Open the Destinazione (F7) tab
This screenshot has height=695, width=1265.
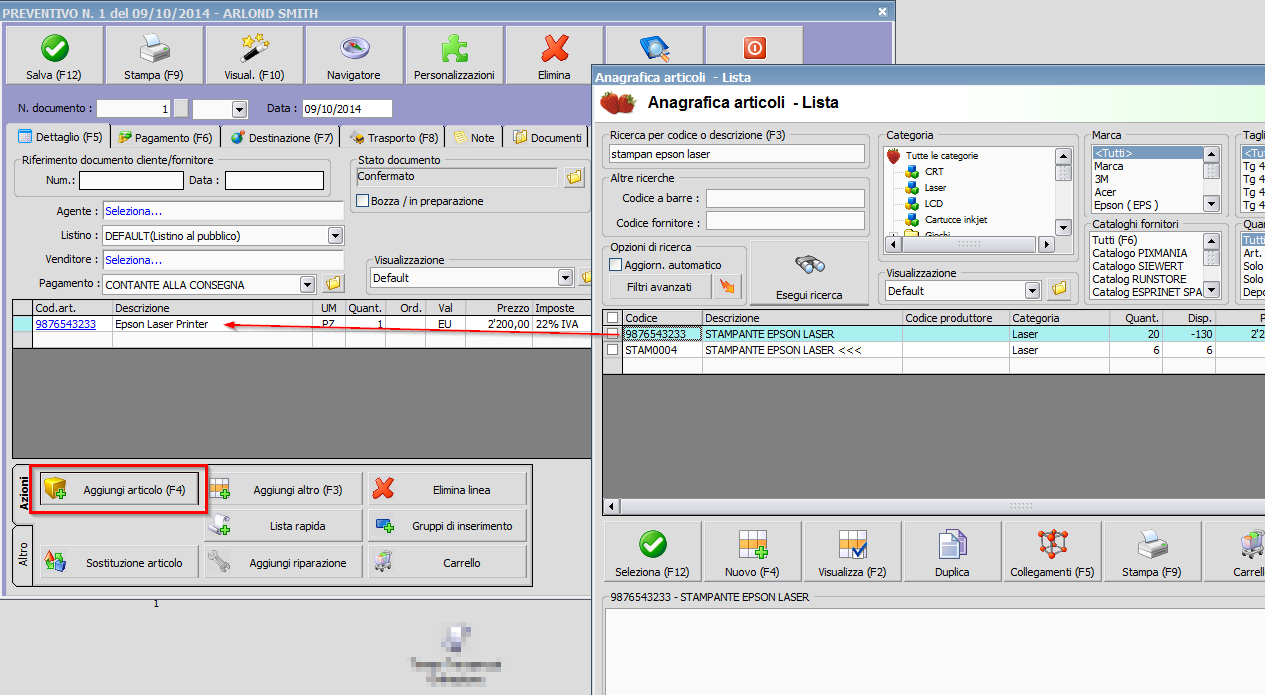point(282,138)
